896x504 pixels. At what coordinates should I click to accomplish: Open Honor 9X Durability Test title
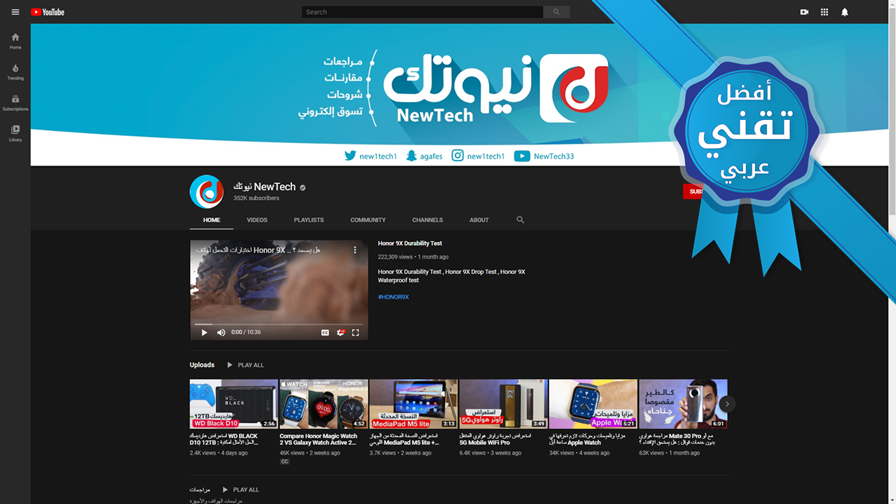coord(410,243)
